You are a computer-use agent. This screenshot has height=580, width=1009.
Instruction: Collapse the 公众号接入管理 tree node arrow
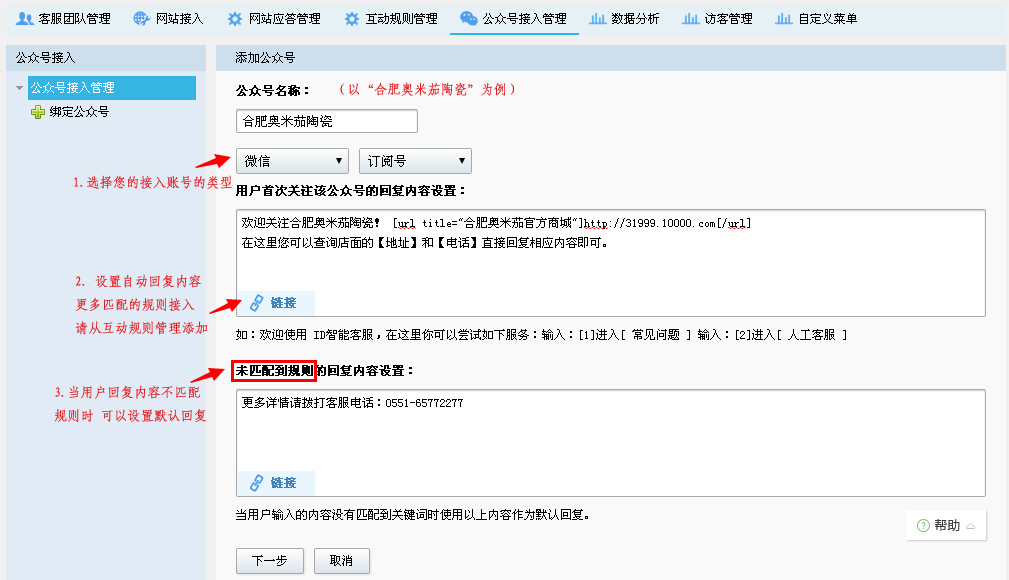(19, 88)
